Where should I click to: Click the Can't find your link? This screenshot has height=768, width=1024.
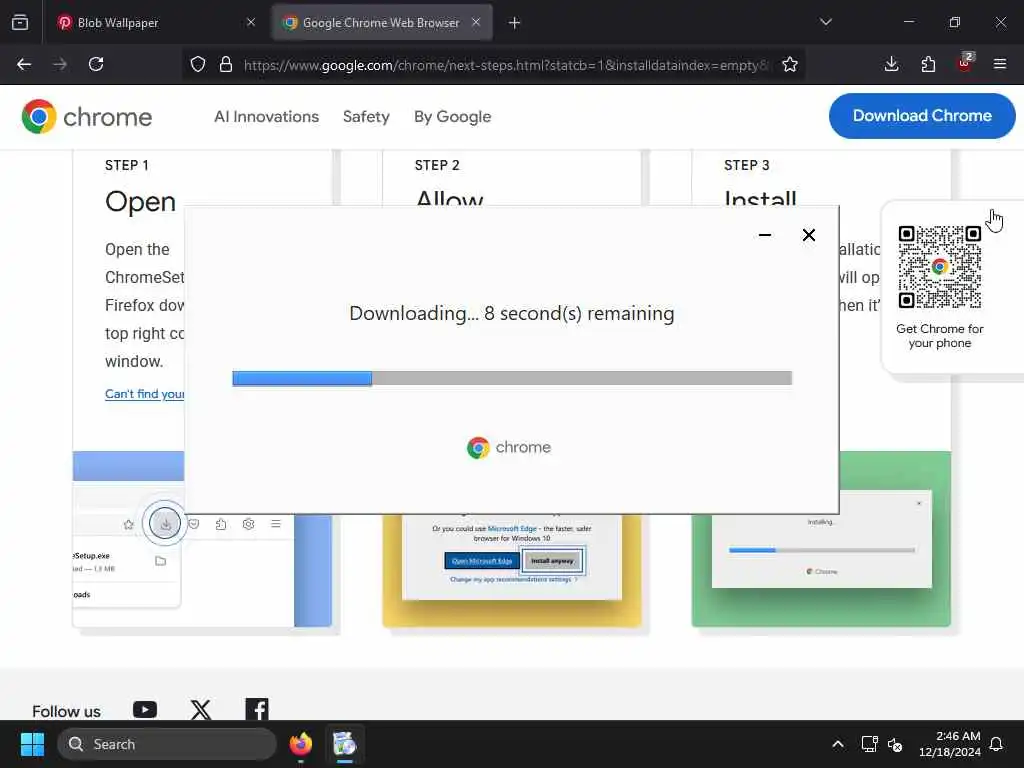coord(144,394)
